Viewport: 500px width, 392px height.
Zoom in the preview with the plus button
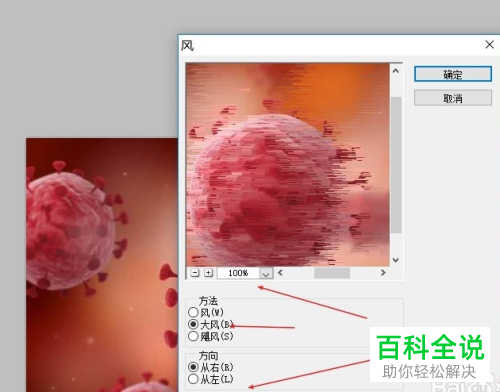208,273
